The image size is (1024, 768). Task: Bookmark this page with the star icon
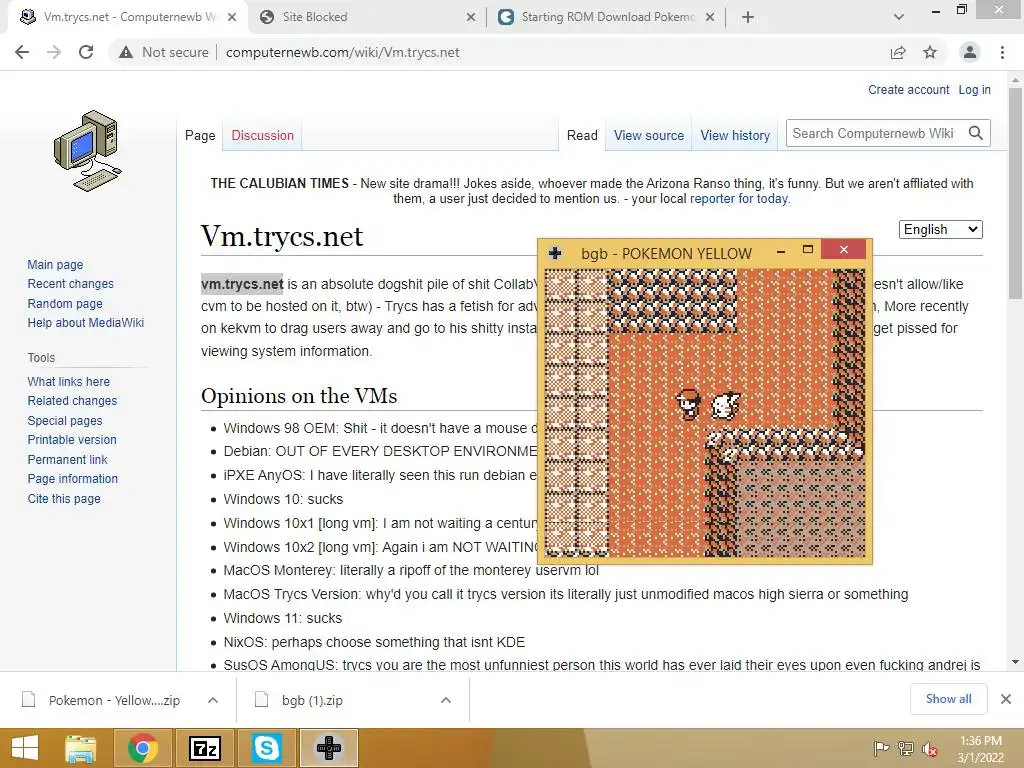click(930, 52)
